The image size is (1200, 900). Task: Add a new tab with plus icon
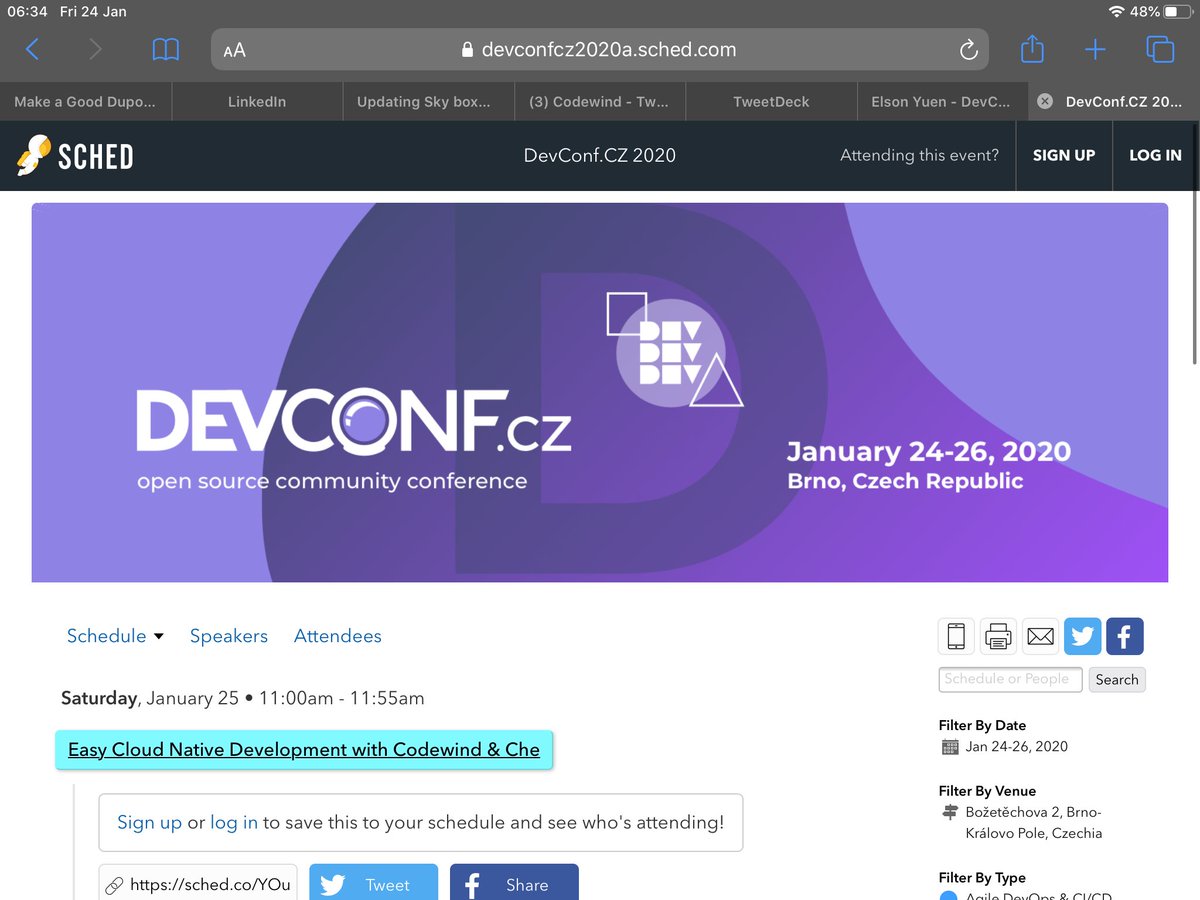pyautogui.click(x=1095, y=49)
